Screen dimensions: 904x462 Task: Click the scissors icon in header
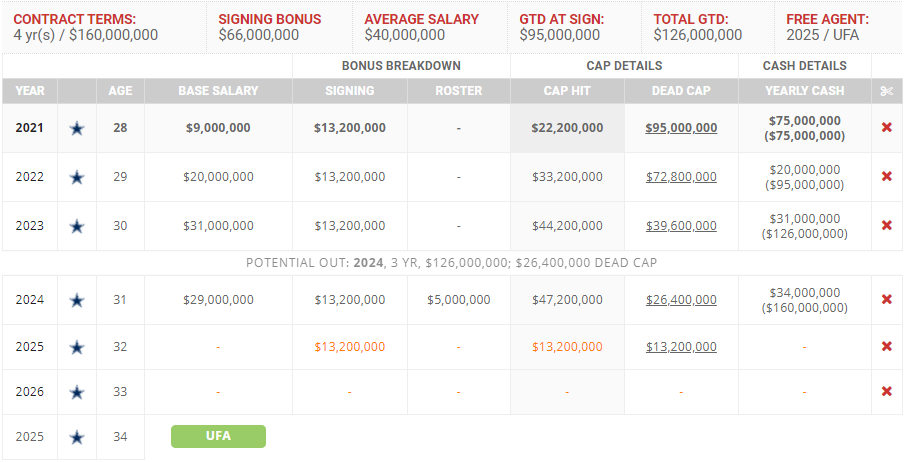886,91
